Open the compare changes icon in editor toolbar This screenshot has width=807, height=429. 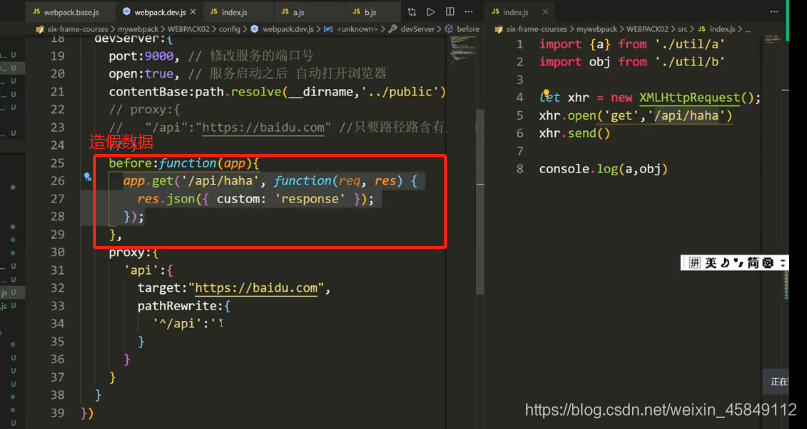[x=412, y=12]
